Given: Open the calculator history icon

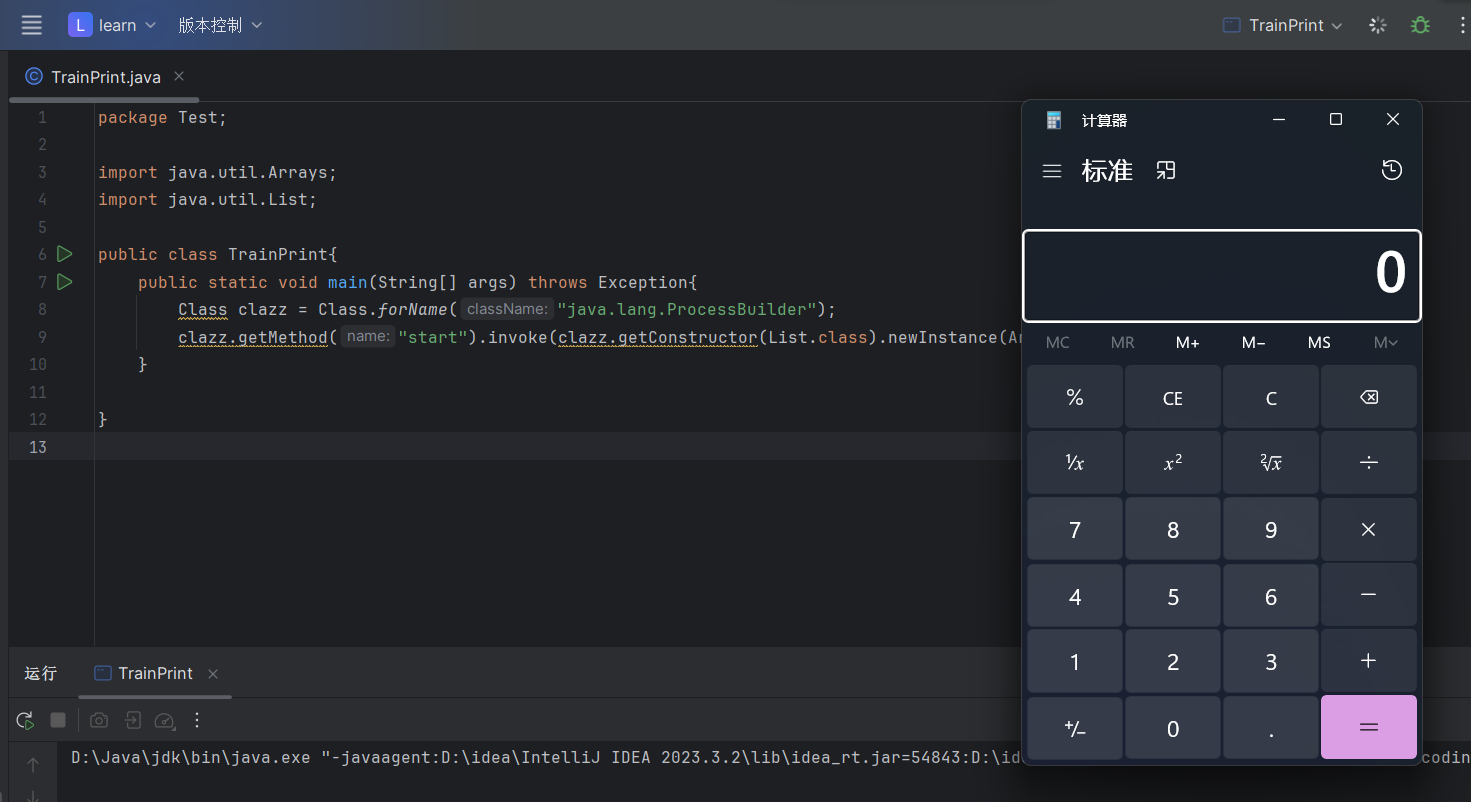Looking at the screenshot, I should pyautogui.click(x=1391, y=170).
